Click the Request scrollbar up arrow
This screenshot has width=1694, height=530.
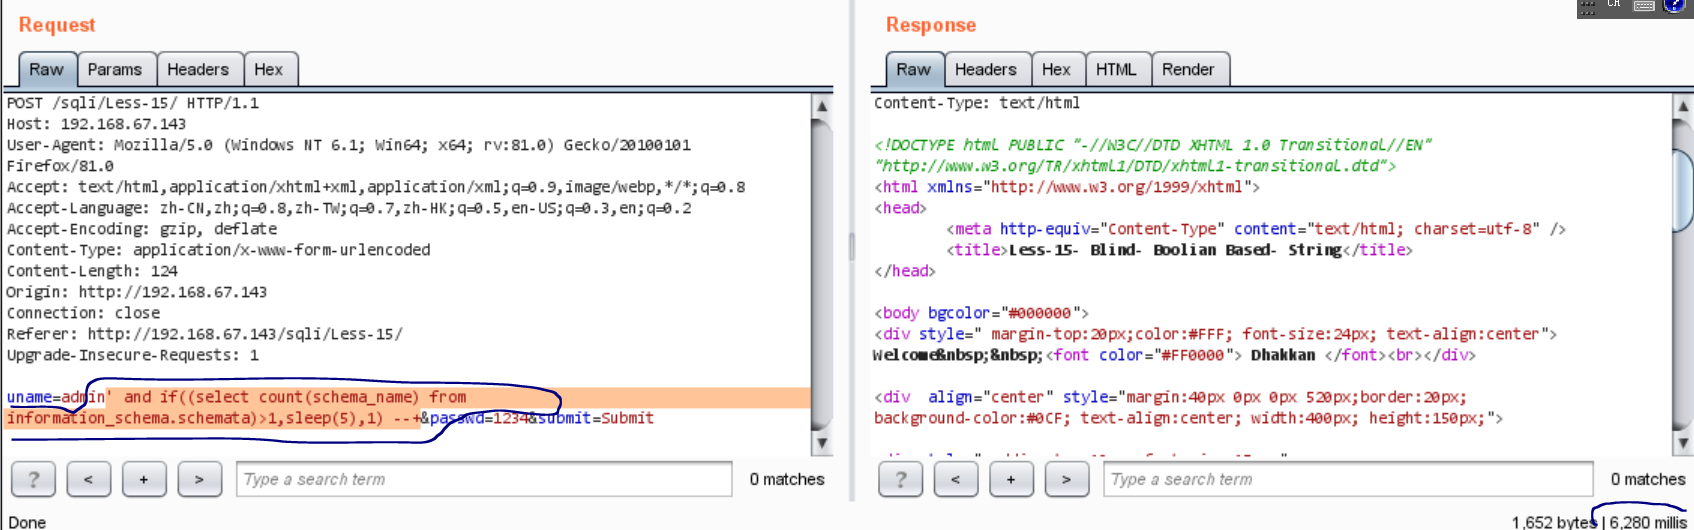[x=821, y=105]
